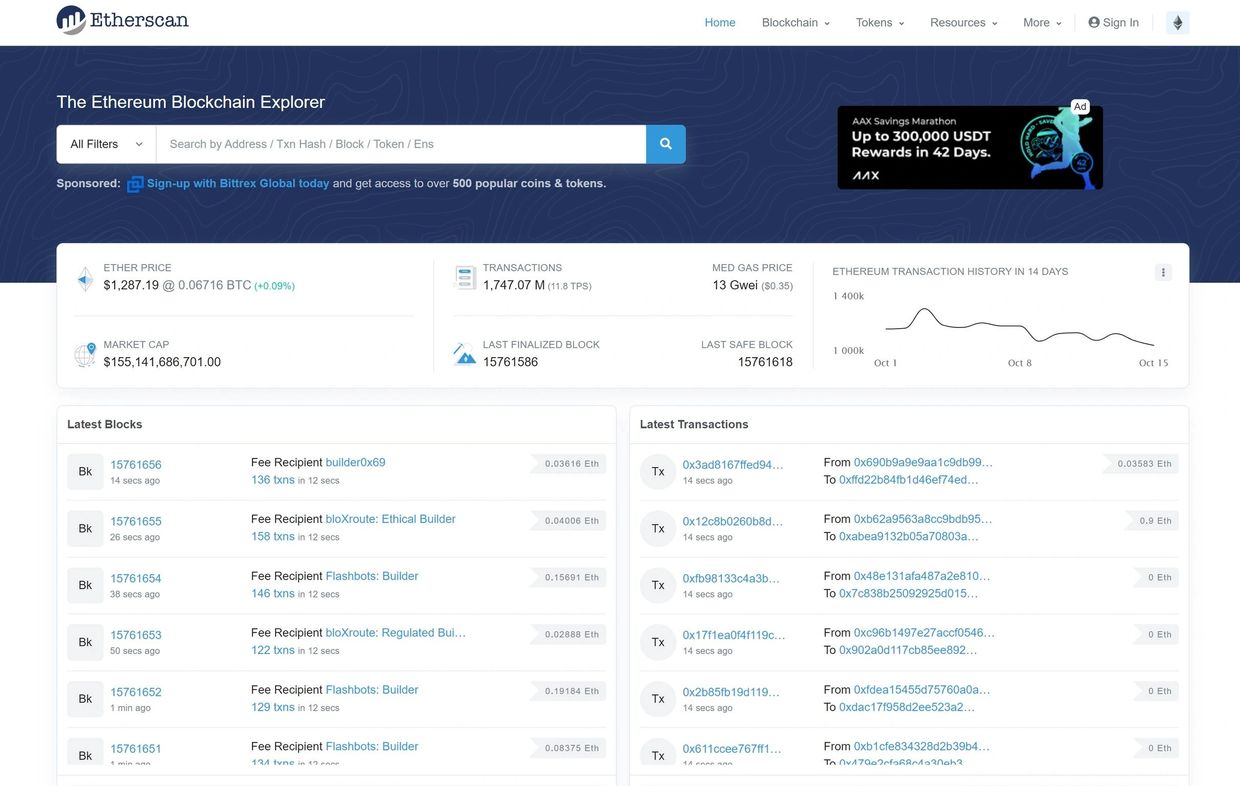Click the Bk icon for block 15761655
Image resolution: width=1240 pixels, height=786 pixels.
tap(85, 529)
